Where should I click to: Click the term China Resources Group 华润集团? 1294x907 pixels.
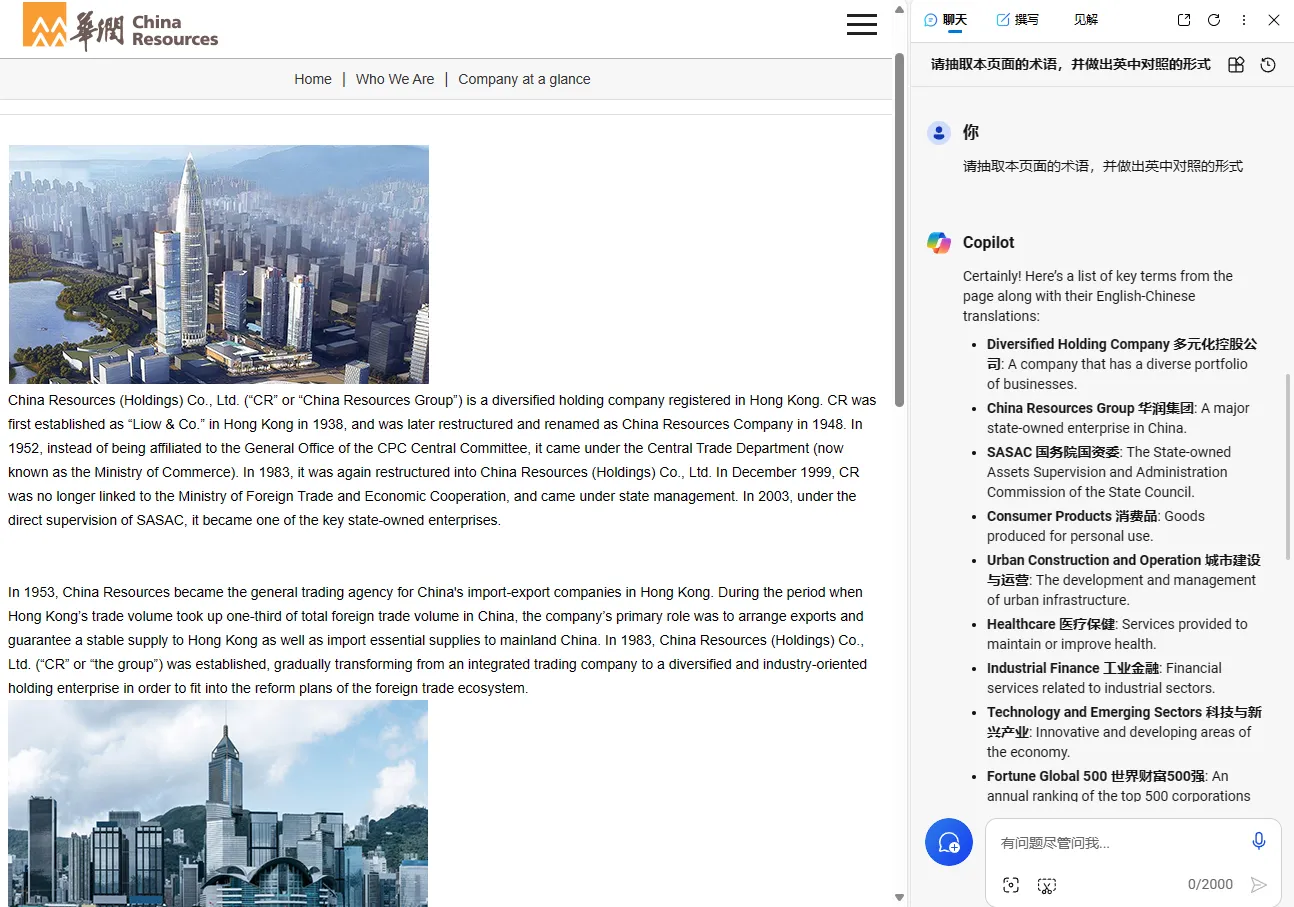click(x=1090, y=408)
